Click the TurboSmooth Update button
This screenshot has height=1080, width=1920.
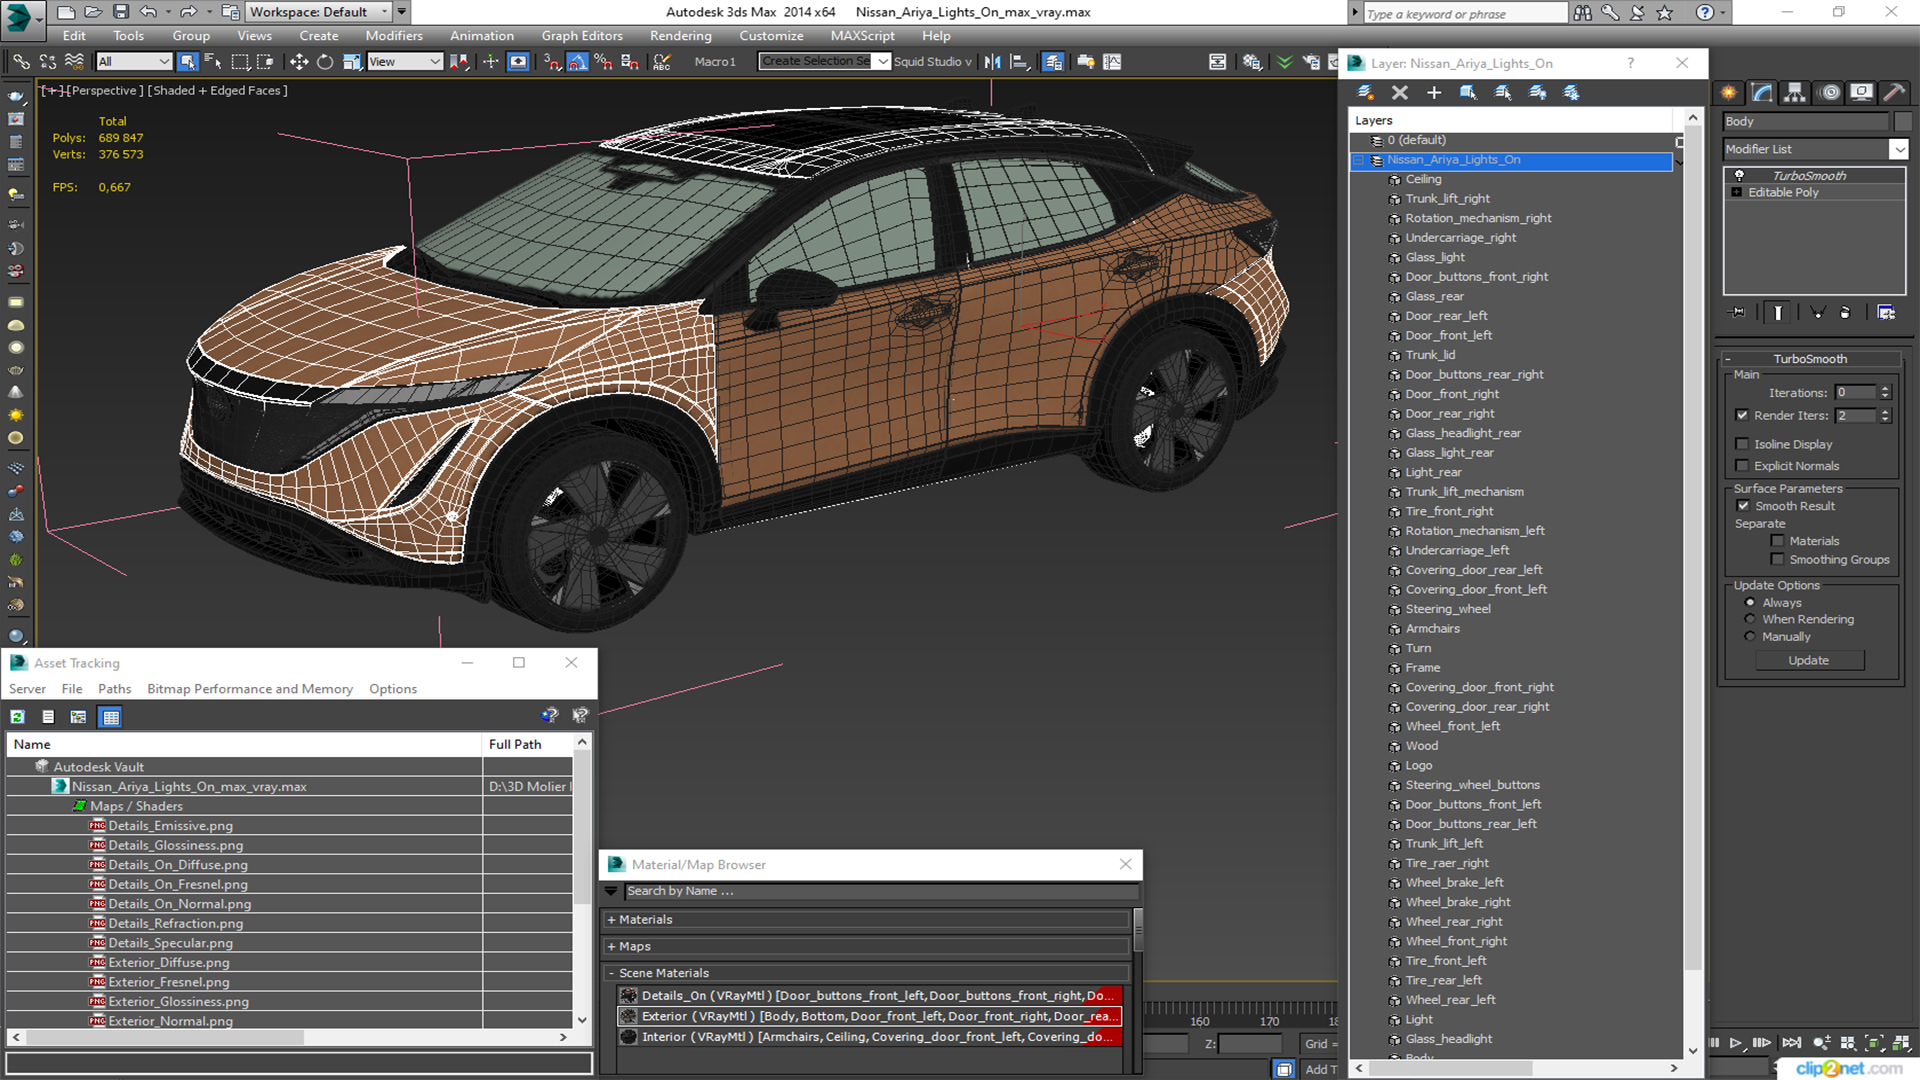tap(1808, 660)
